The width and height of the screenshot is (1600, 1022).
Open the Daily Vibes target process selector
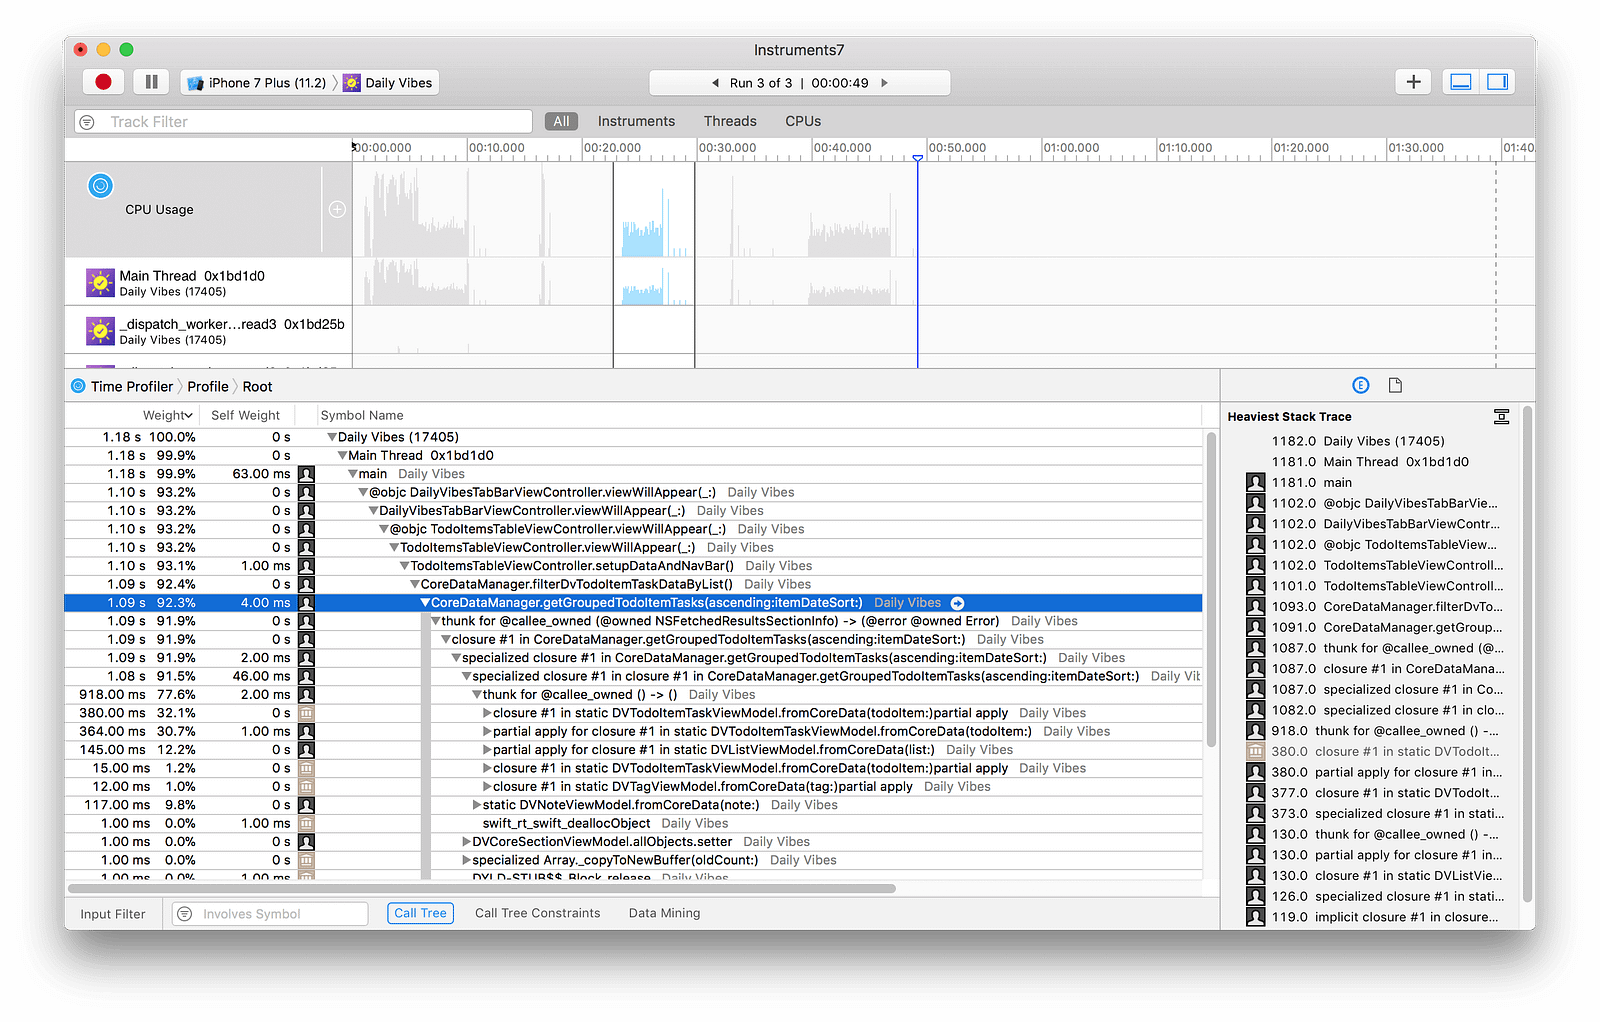(387, 83)
